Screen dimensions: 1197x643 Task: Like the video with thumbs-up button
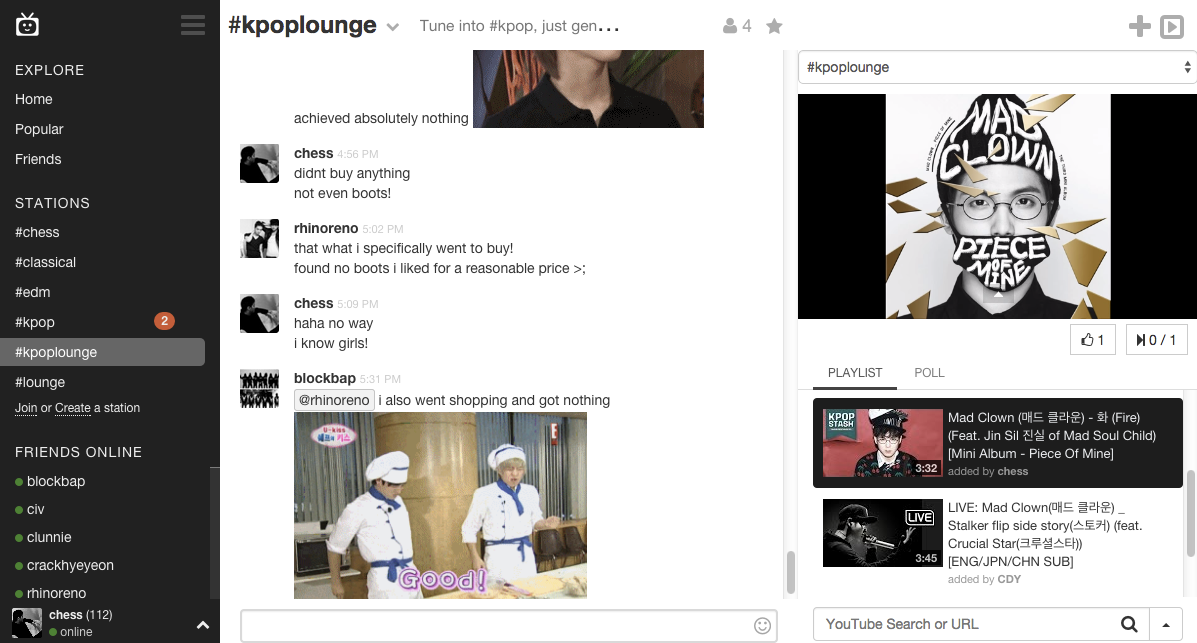(1092, 340)
